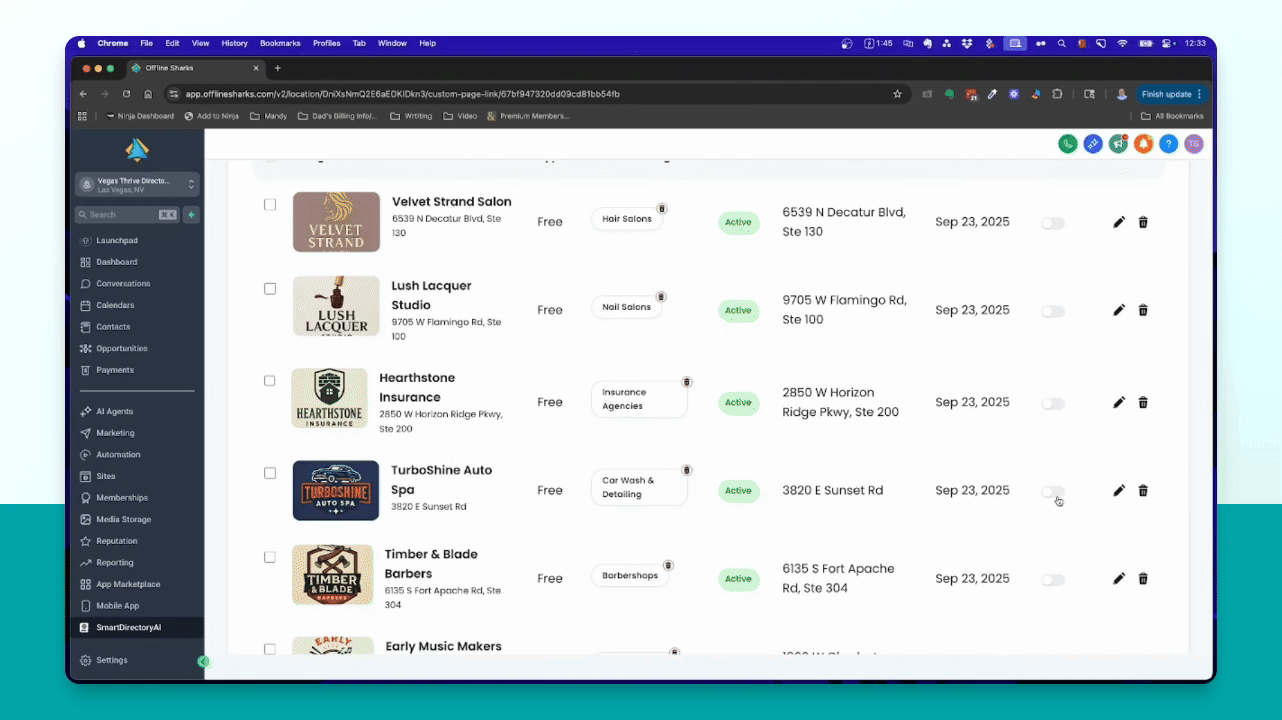Click the Nail Salons category chip
Image resolution: width=1282 pixels, height=720 pixels.
[627, 307]
